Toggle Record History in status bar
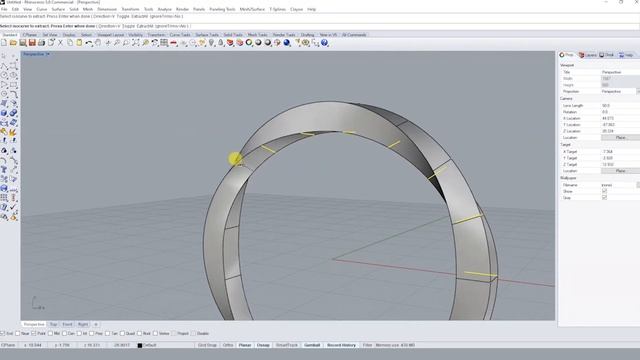This screenshot has width=640, height=360. (x=341, y=345)
